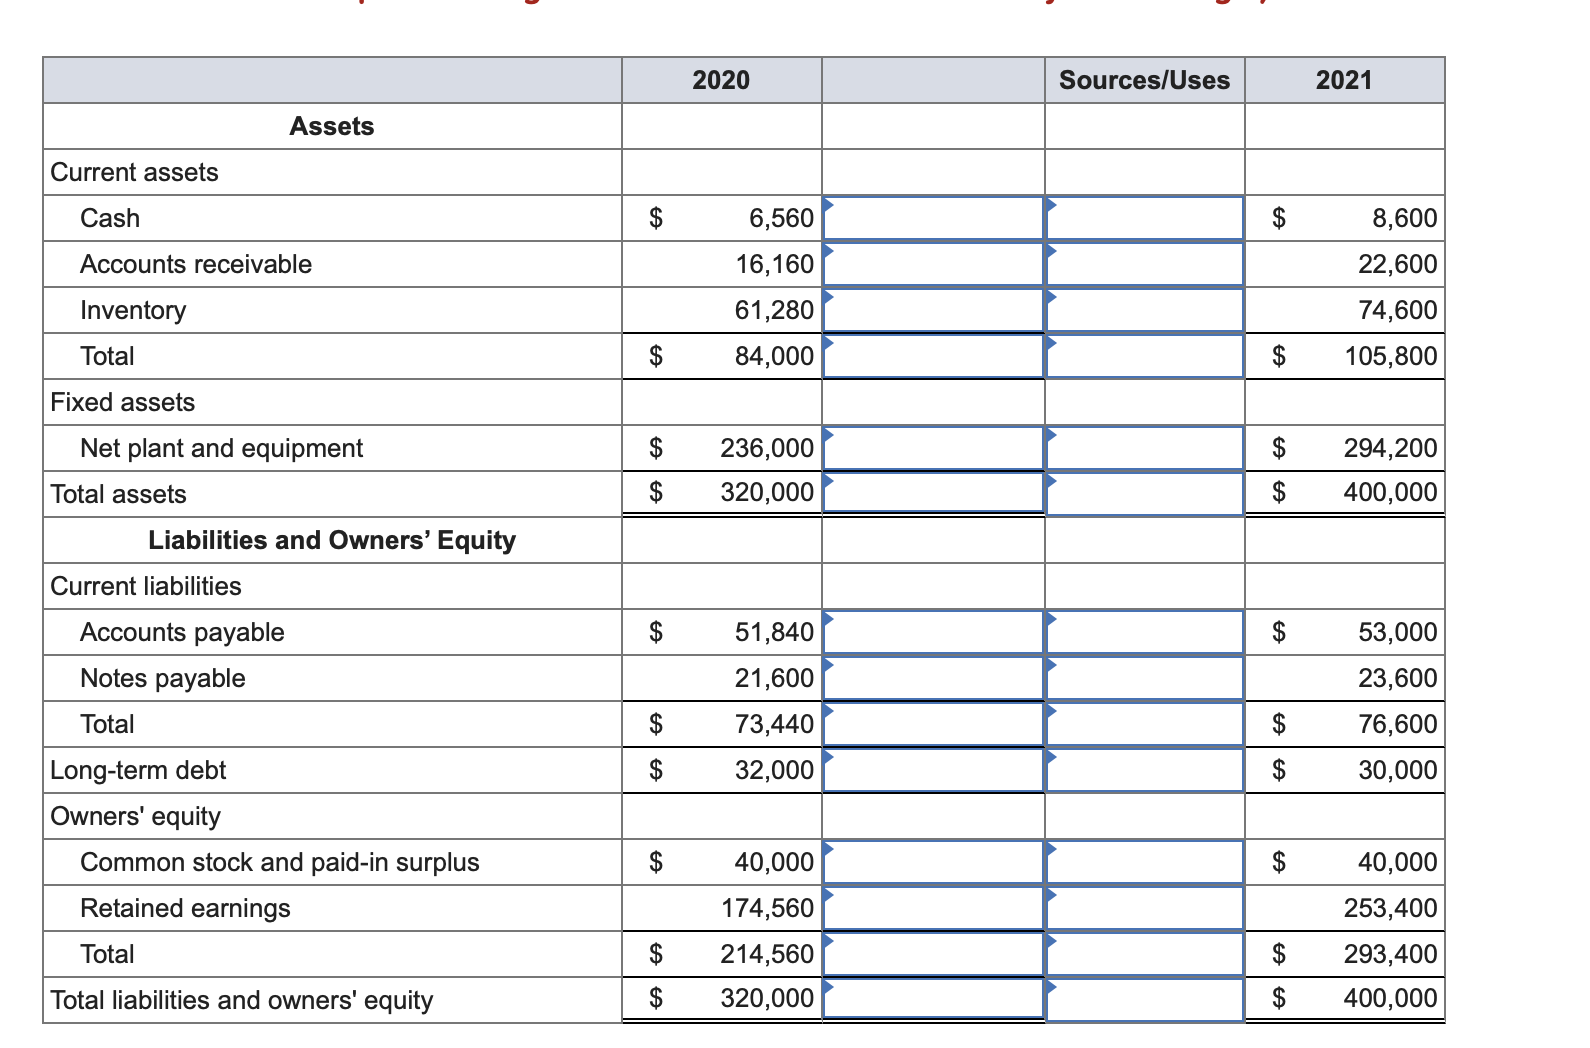Image resolution: width=1590 pixels, height=1048 pixels.
Task: Click the 2020 value 174,560
Action: tap(768, 908)
